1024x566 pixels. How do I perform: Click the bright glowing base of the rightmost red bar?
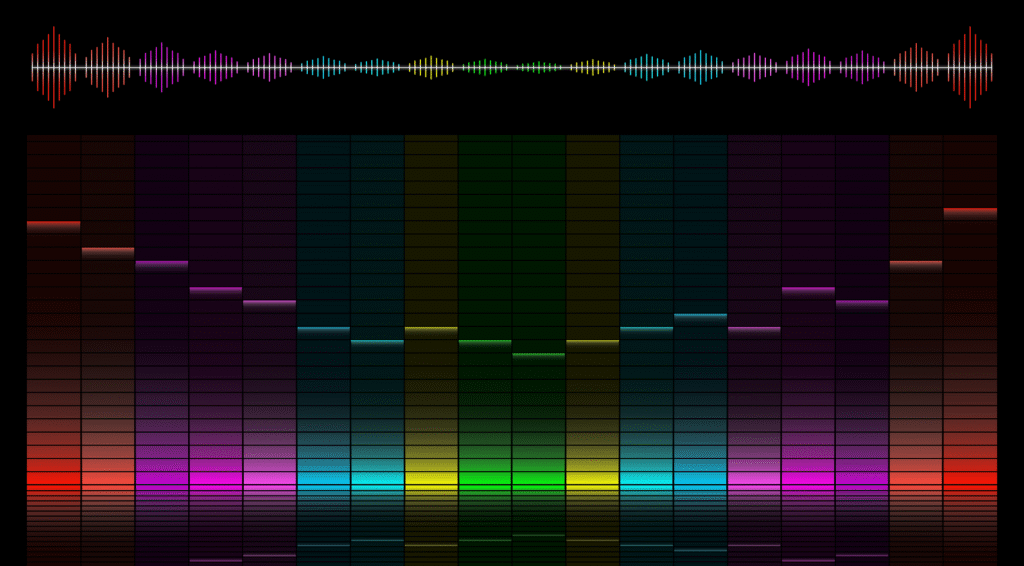[x=970, y=478]
